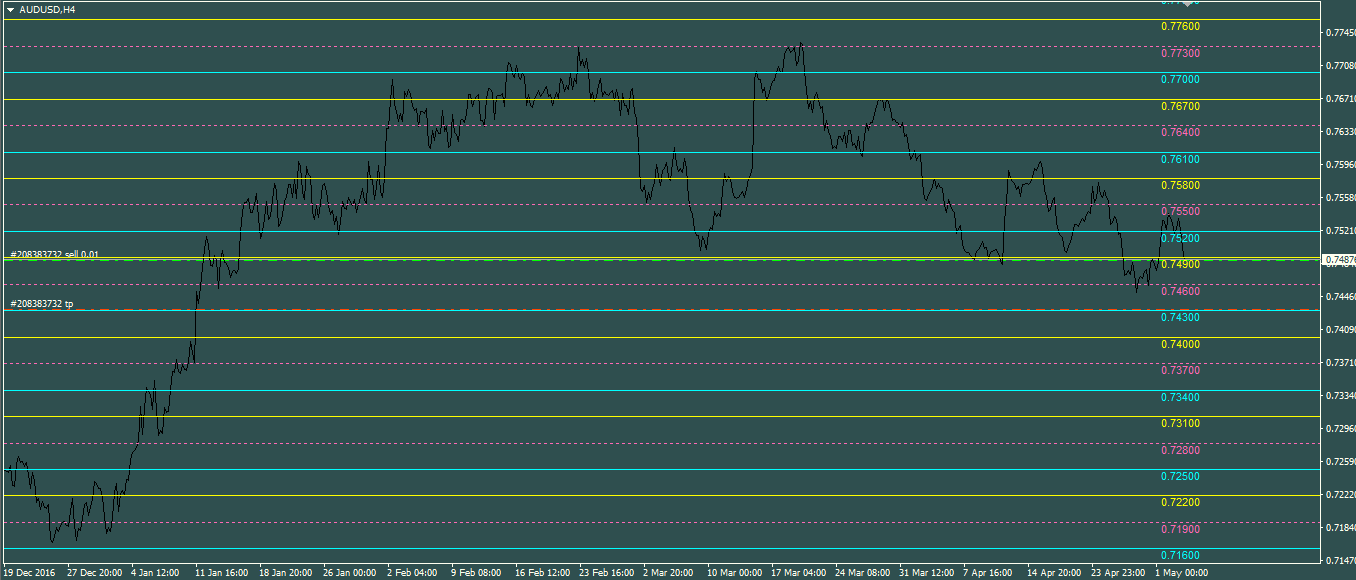Click the yellow 0.74000 level label
1356x580 pixels.
pyautogui.click(x=1180, y=344)
